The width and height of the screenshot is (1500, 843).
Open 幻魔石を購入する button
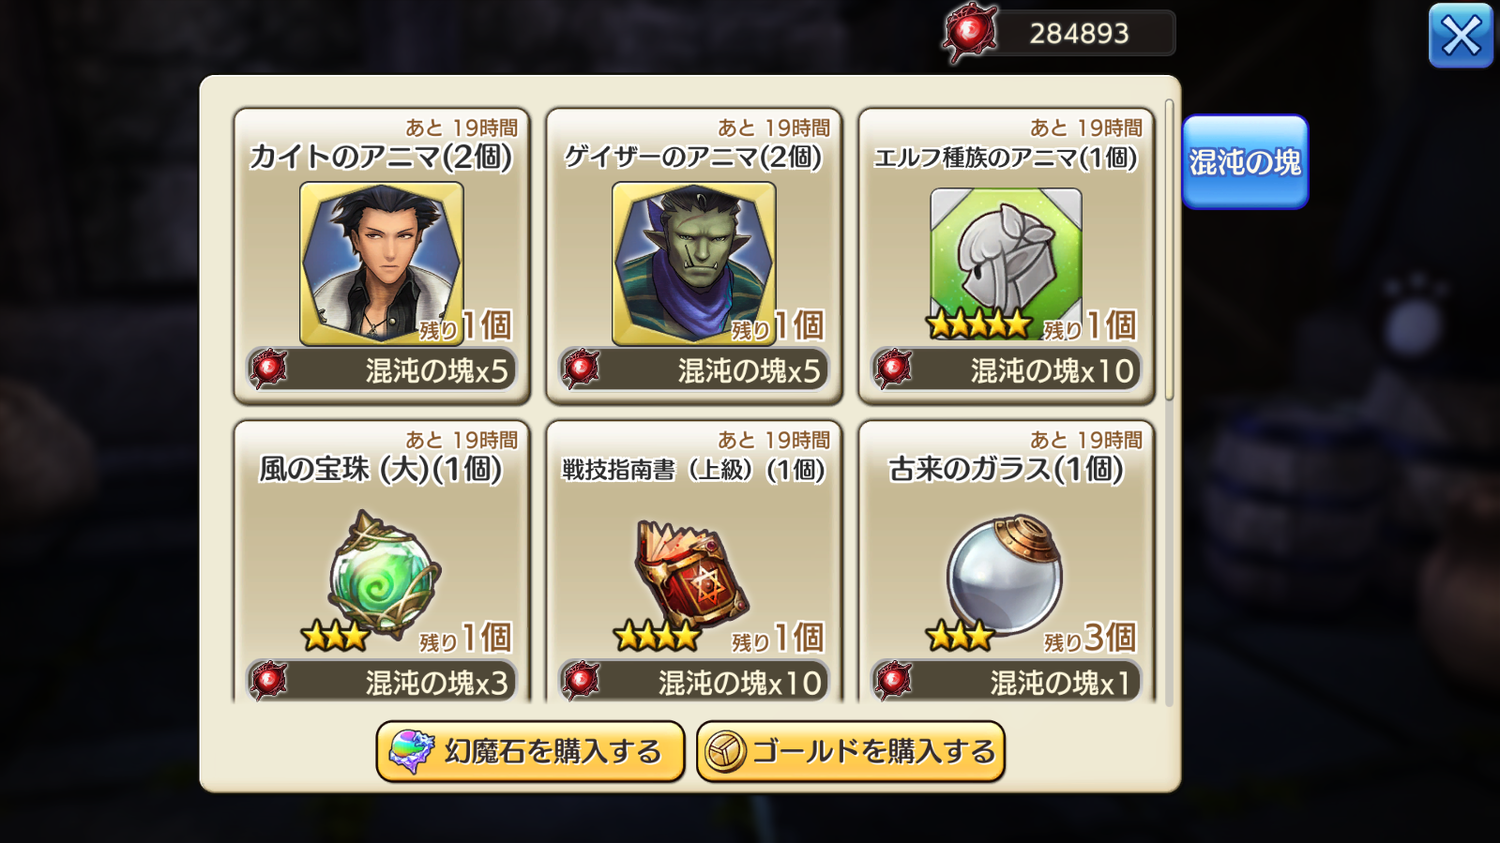[530, 751]
